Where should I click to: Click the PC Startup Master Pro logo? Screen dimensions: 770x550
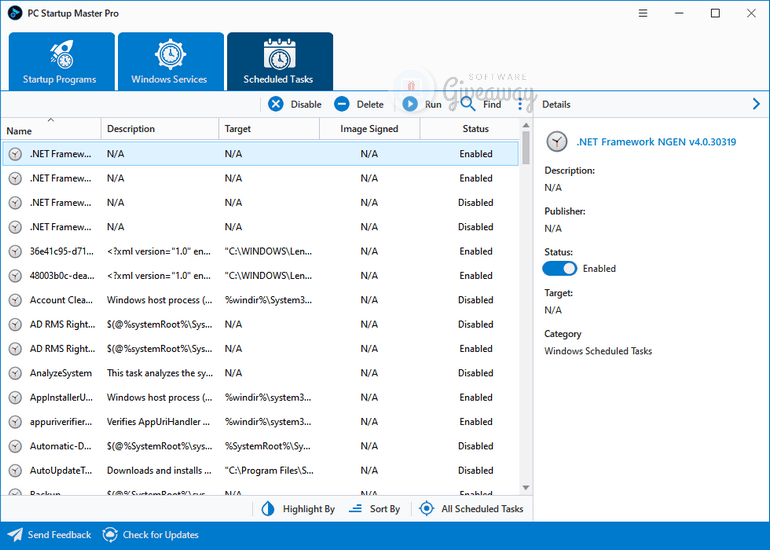pos(15,13)
